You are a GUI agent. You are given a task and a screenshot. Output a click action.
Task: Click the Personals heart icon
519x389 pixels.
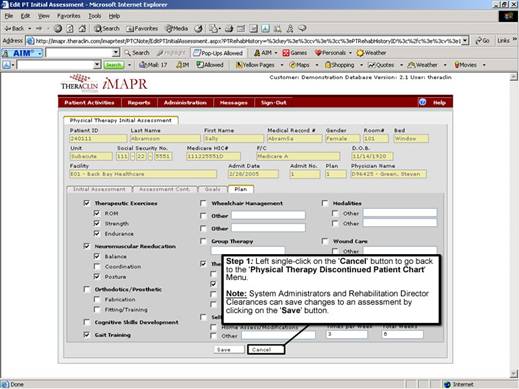pos(318,53)
